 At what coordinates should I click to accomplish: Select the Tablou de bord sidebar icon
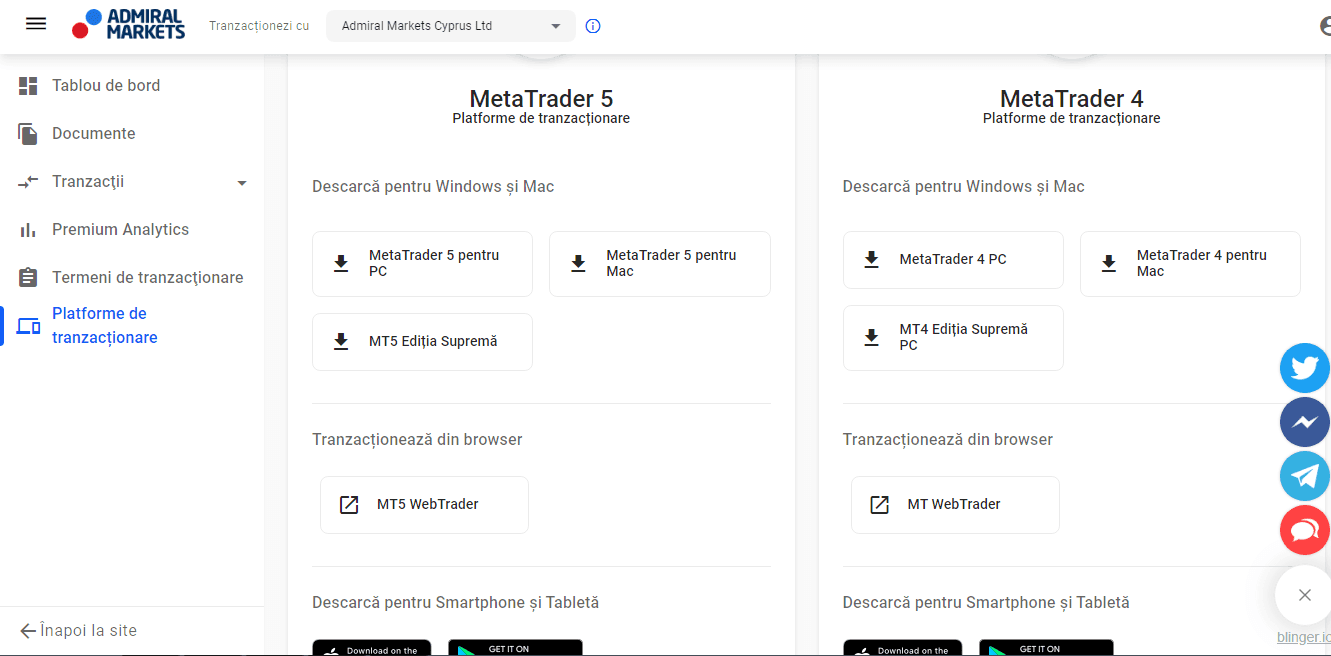[x=28, y=85]
